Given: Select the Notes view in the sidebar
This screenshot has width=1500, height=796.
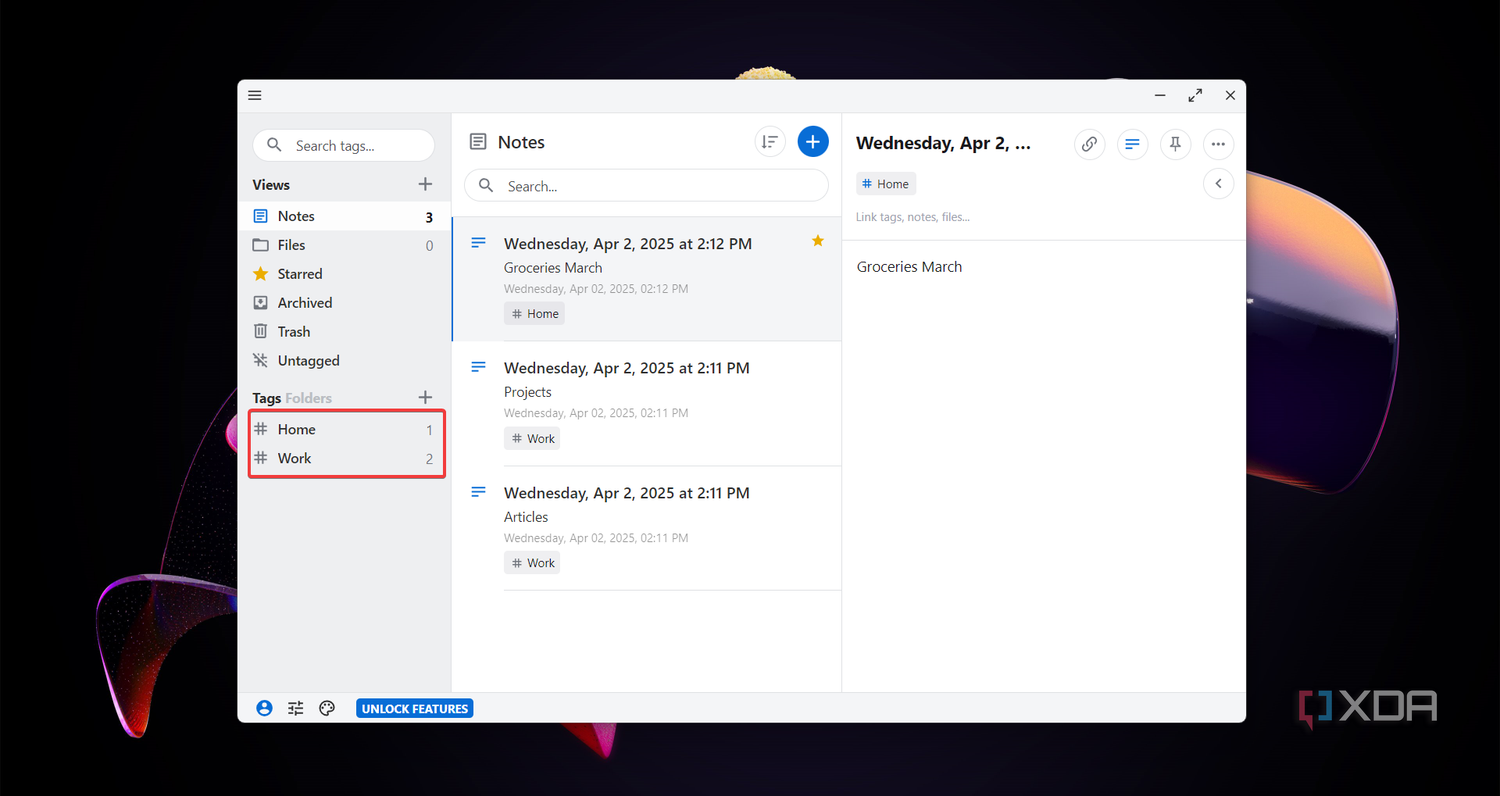Looking at the screenshot, I should (x=344, y=216).
